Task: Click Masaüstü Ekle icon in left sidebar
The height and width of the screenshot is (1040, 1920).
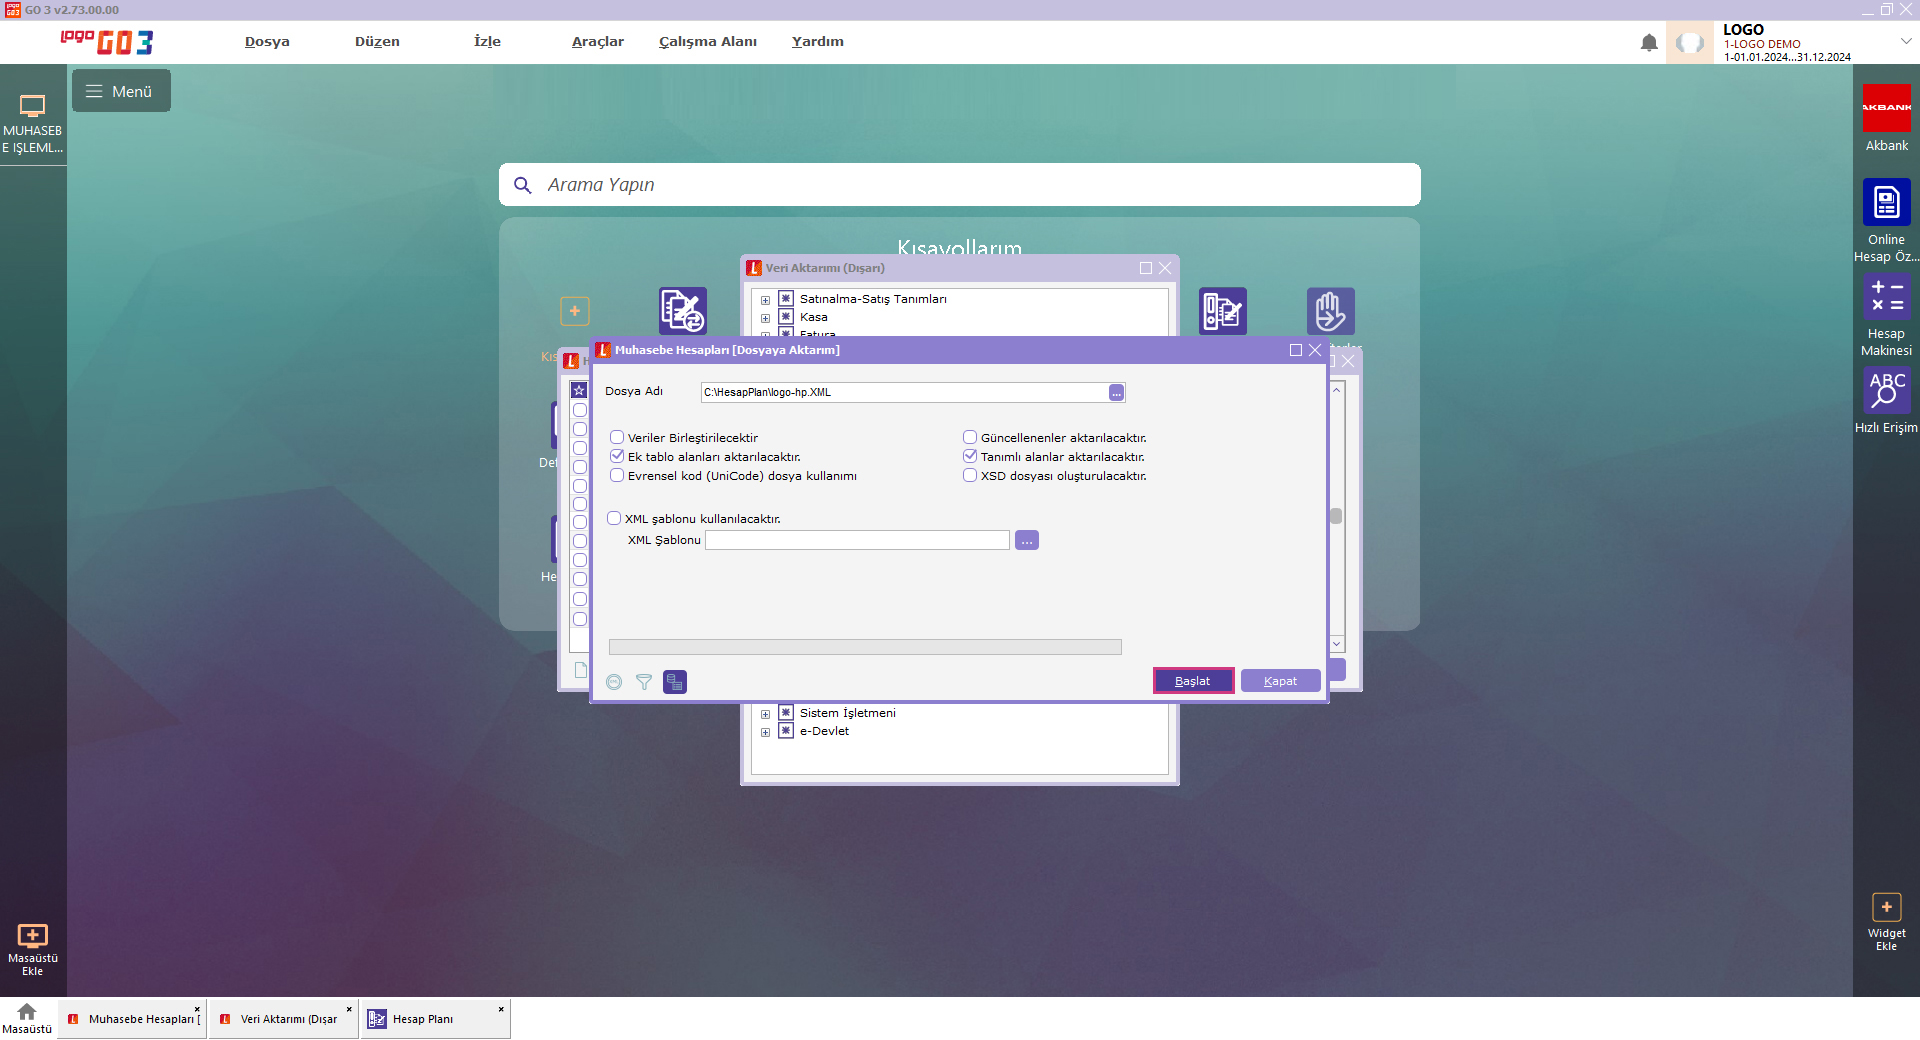Action: click(33, 936)
